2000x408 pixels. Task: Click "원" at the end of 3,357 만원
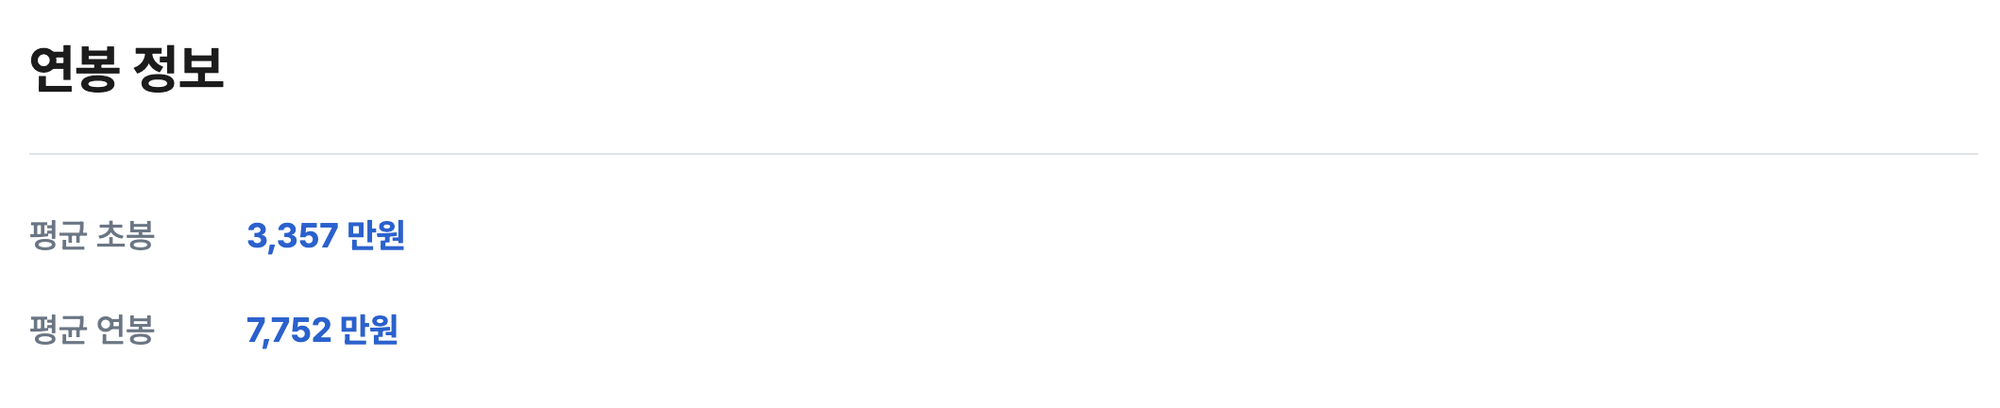[x=390, y=236]
